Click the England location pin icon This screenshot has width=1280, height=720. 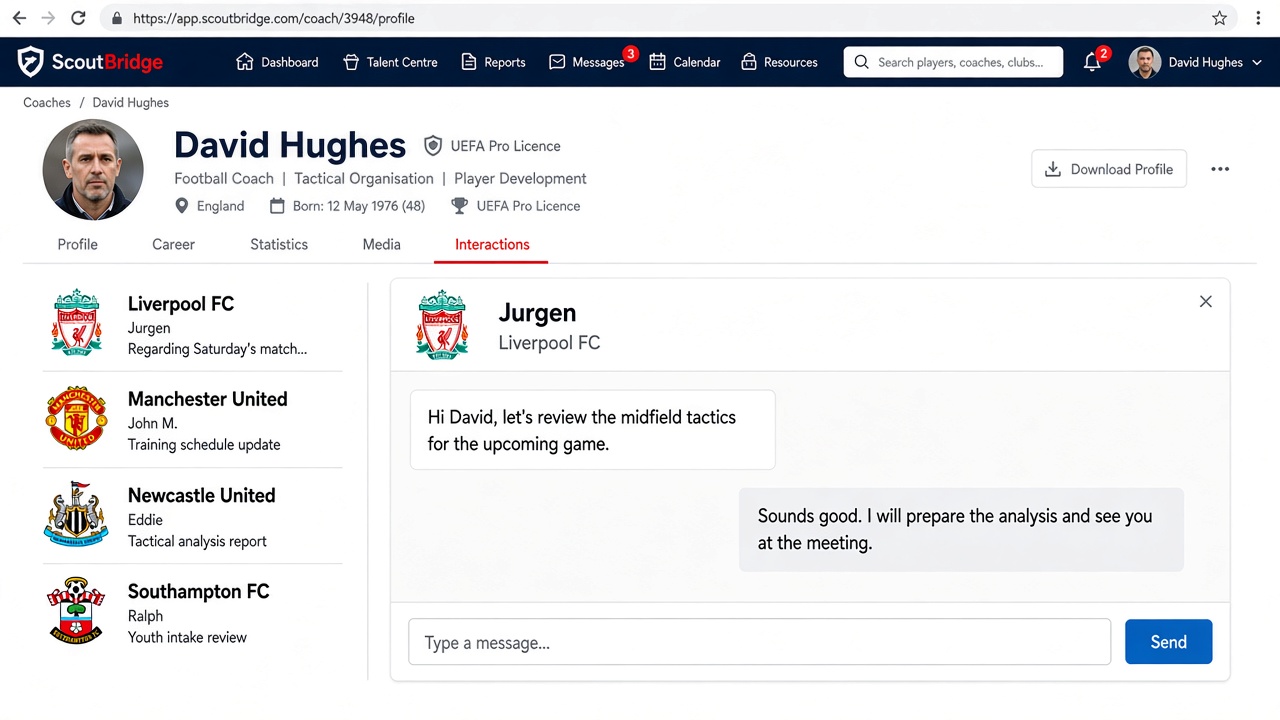click(181, 206)
